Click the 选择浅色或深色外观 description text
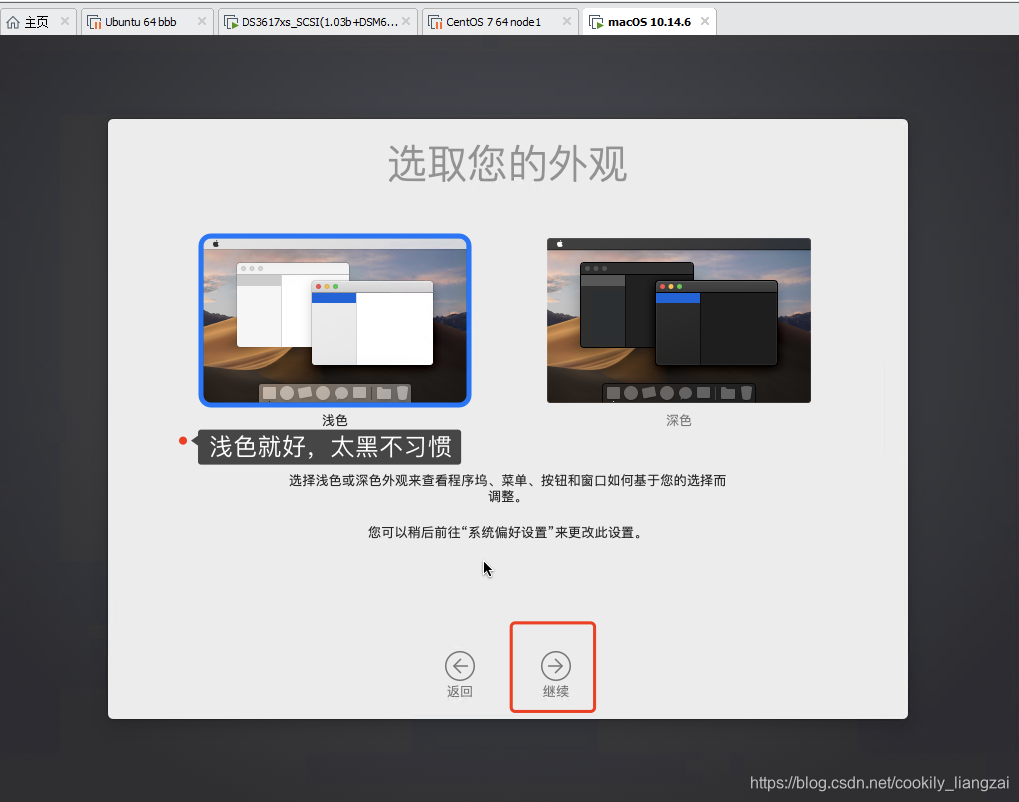The width and height of the screenshot is (1019, 802). pyautogui.click(x=508, y=488)
